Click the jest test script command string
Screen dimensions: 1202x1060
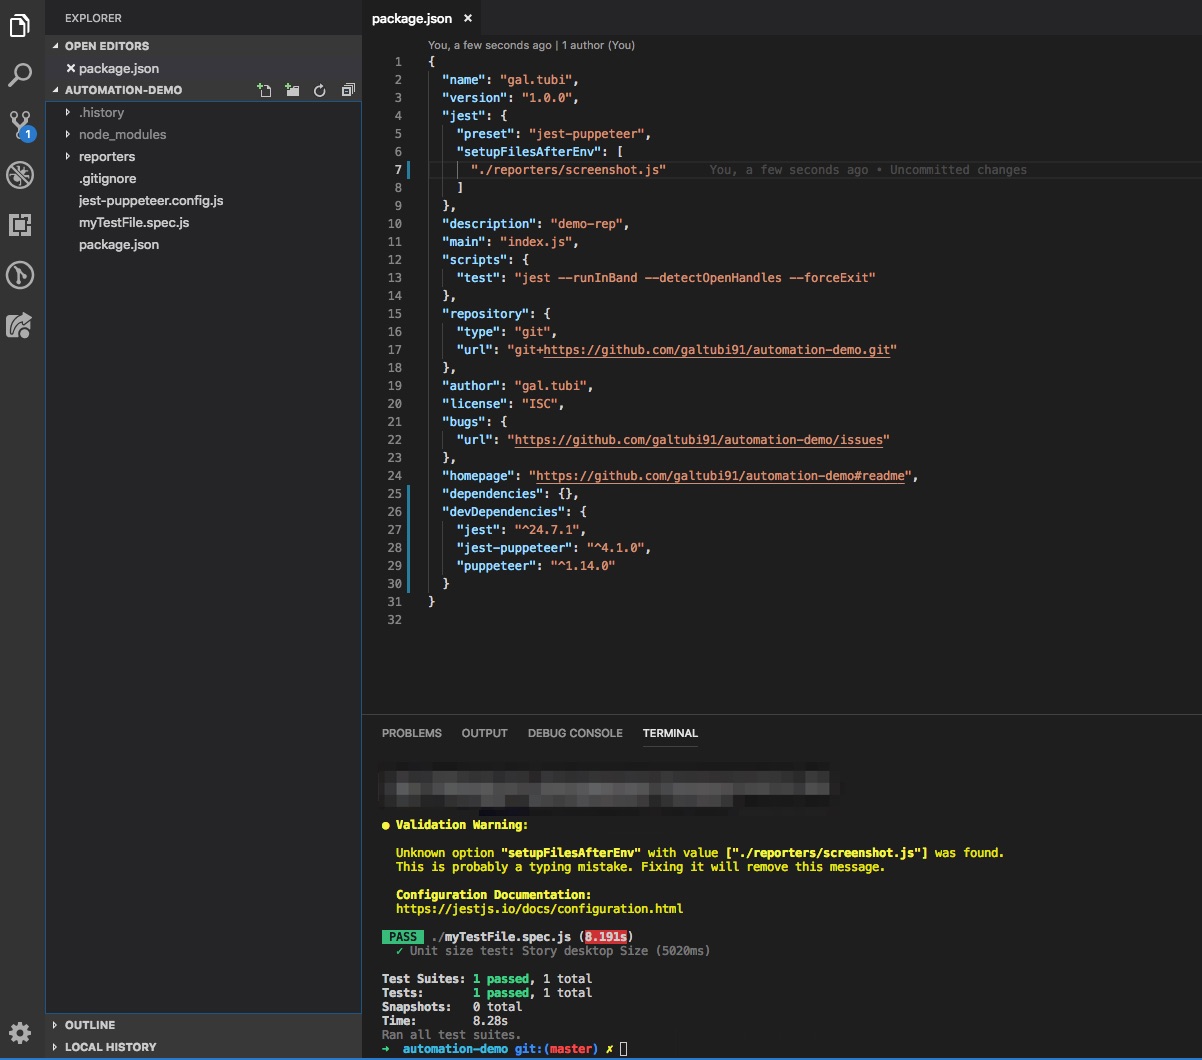(695, 278)
